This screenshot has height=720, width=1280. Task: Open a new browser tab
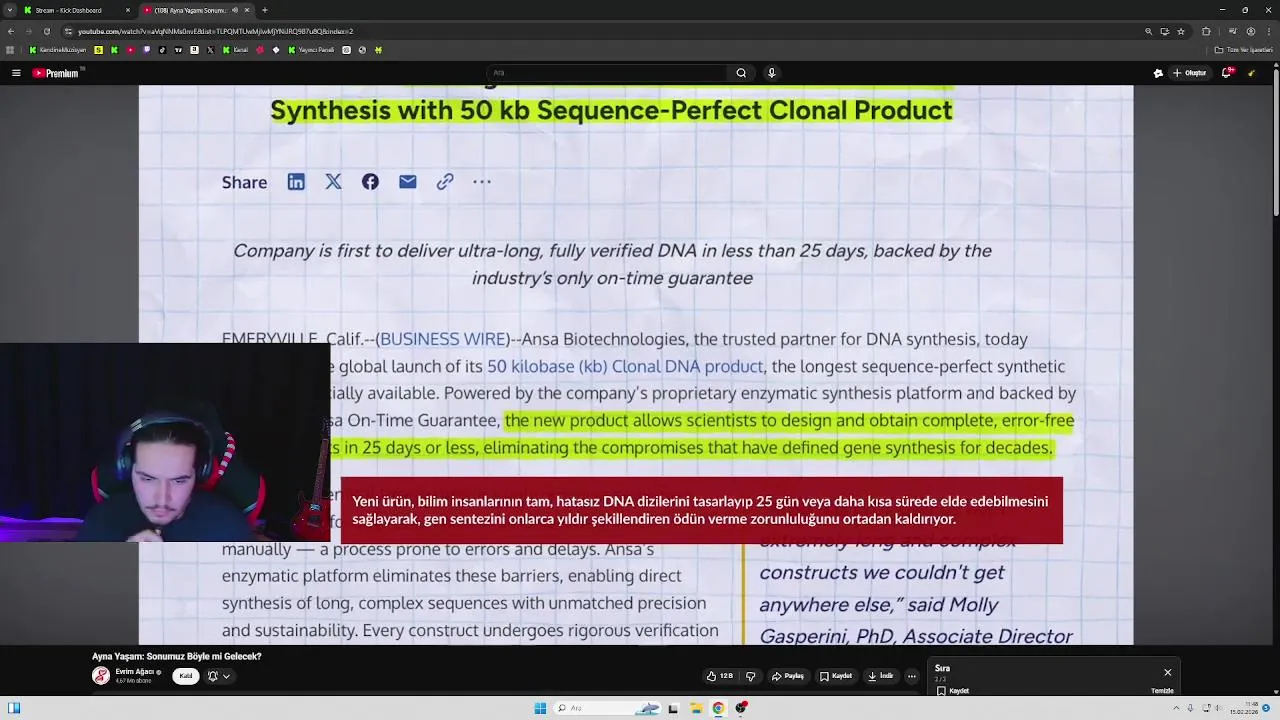(265, 10)
